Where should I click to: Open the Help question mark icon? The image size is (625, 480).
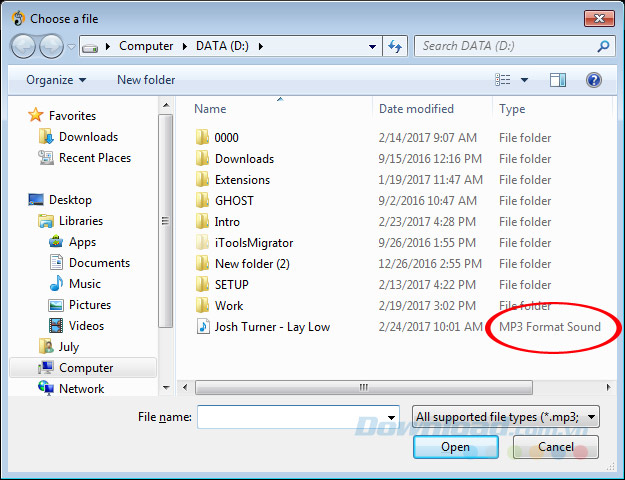coord(594,80)
